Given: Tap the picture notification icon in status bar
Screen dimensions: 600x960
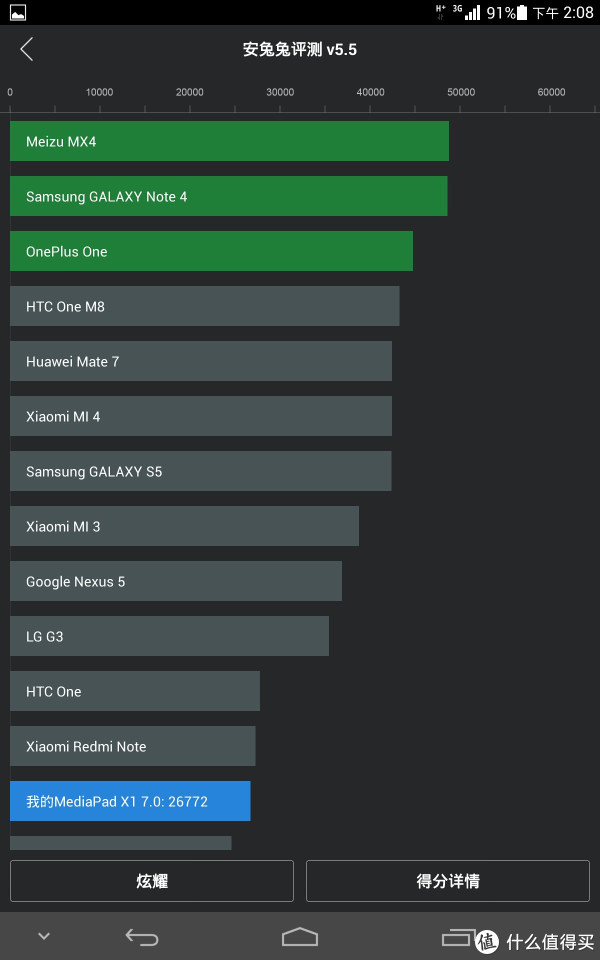Looking at the screenshot, I should pyautogui.click(x=18, y=12).
